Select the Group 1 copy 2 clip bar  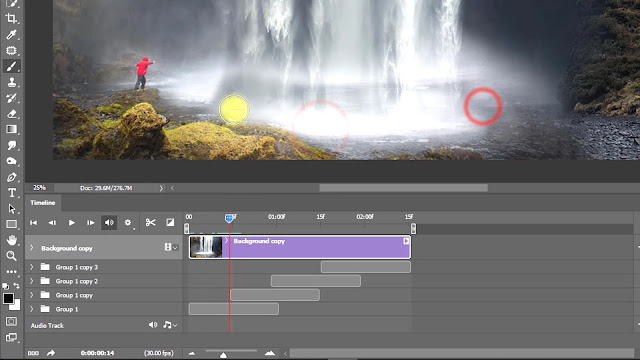click(316, 281)
